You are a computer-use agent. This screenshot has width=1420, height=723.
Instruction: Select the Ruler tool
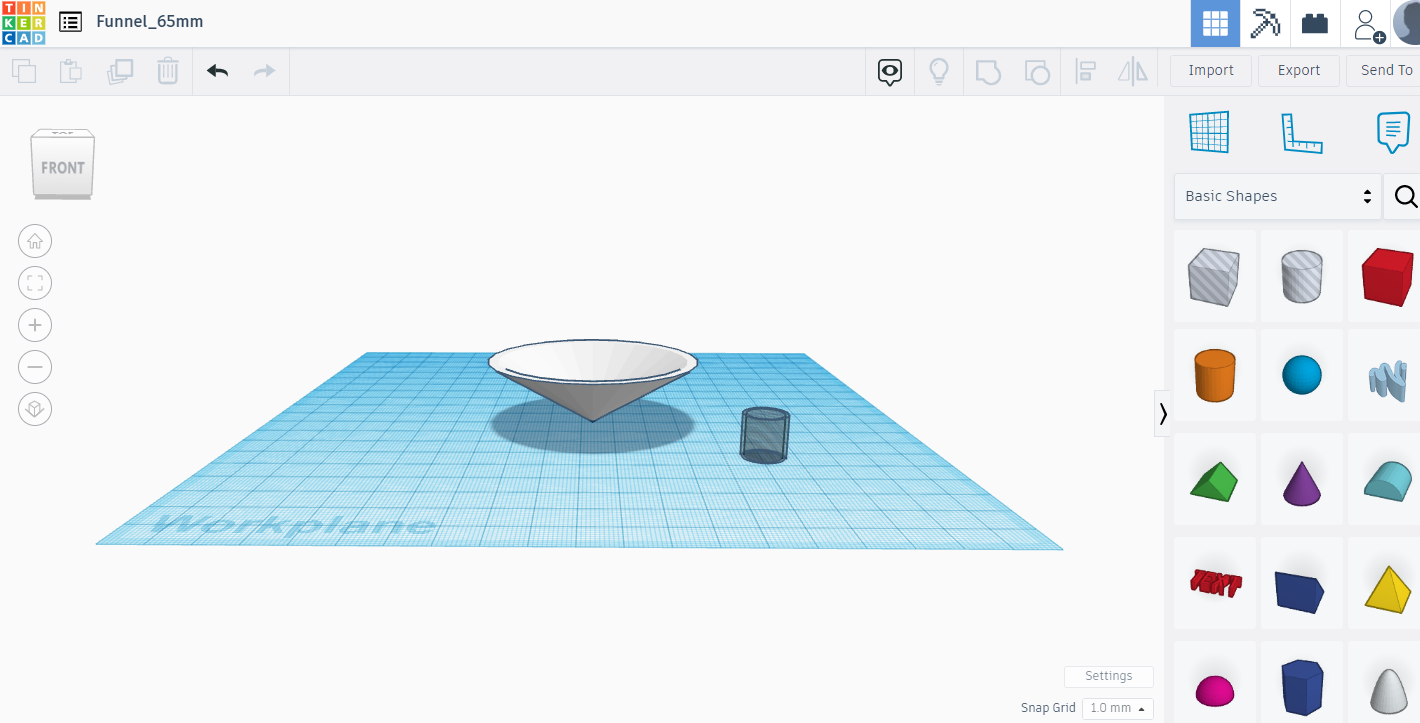click(x=1302, y=133)
